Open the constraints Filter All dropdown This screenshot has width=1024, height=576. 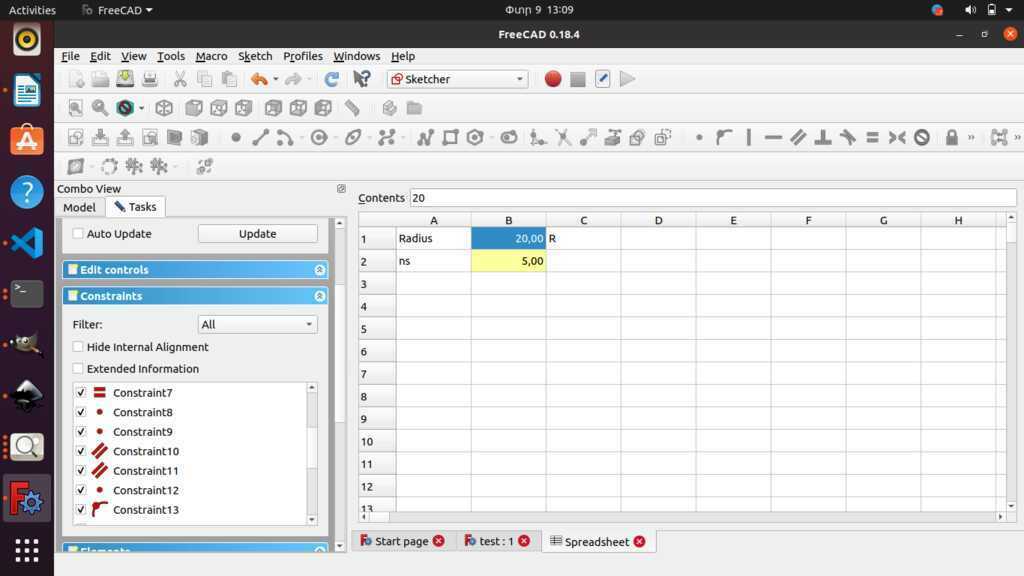pyautogui.click(x=257, y=324)
